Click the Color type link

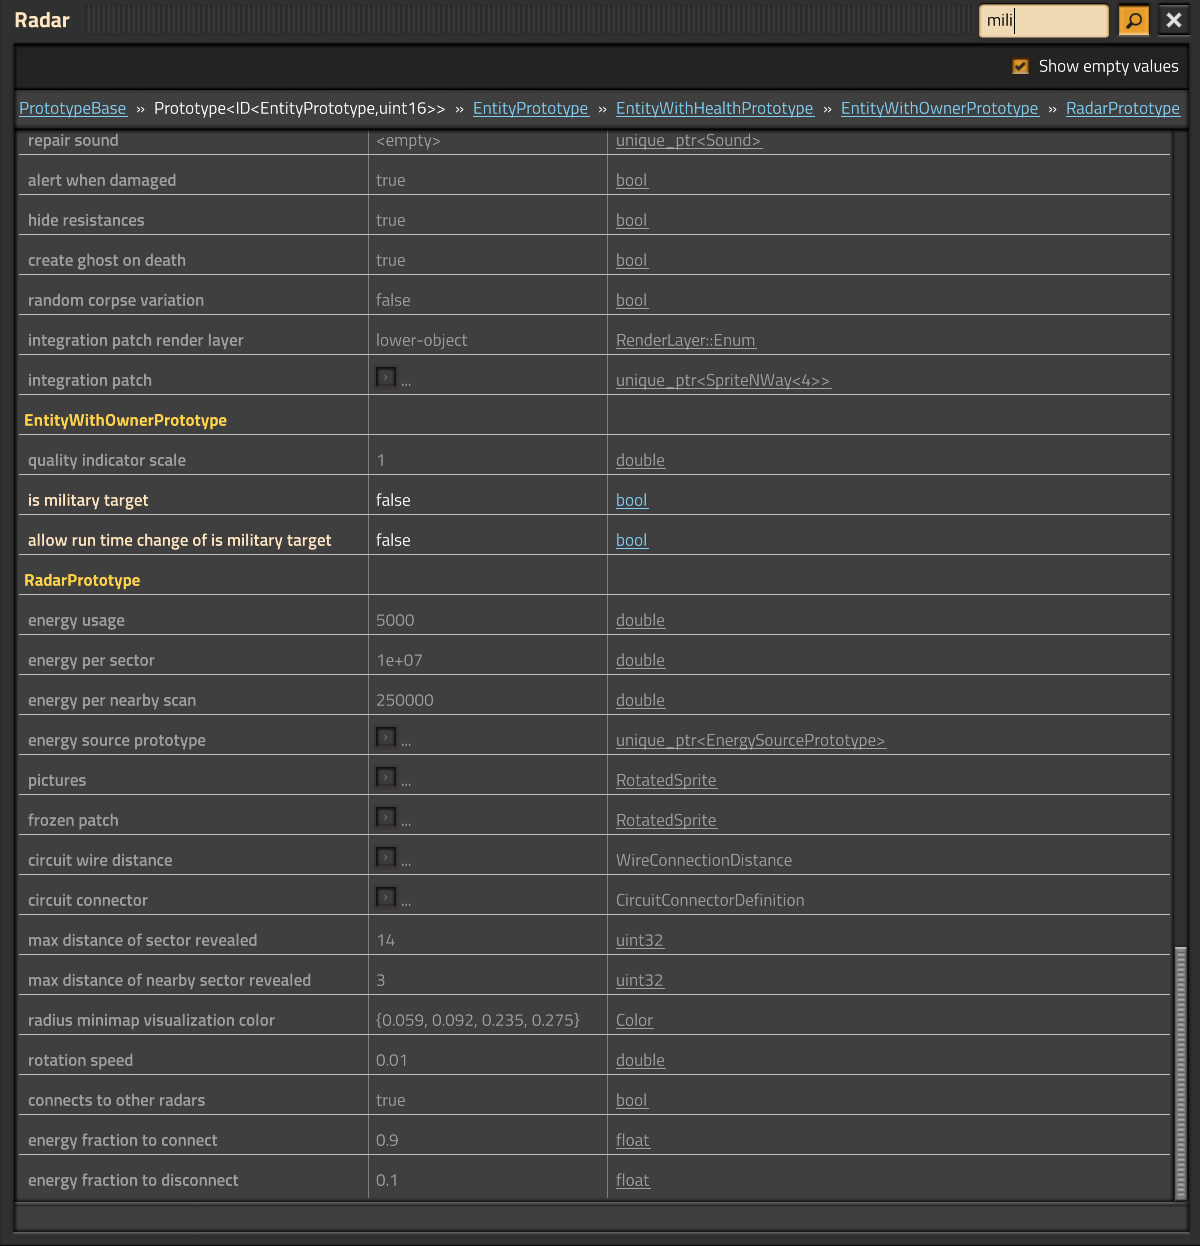coord(634,1020)
